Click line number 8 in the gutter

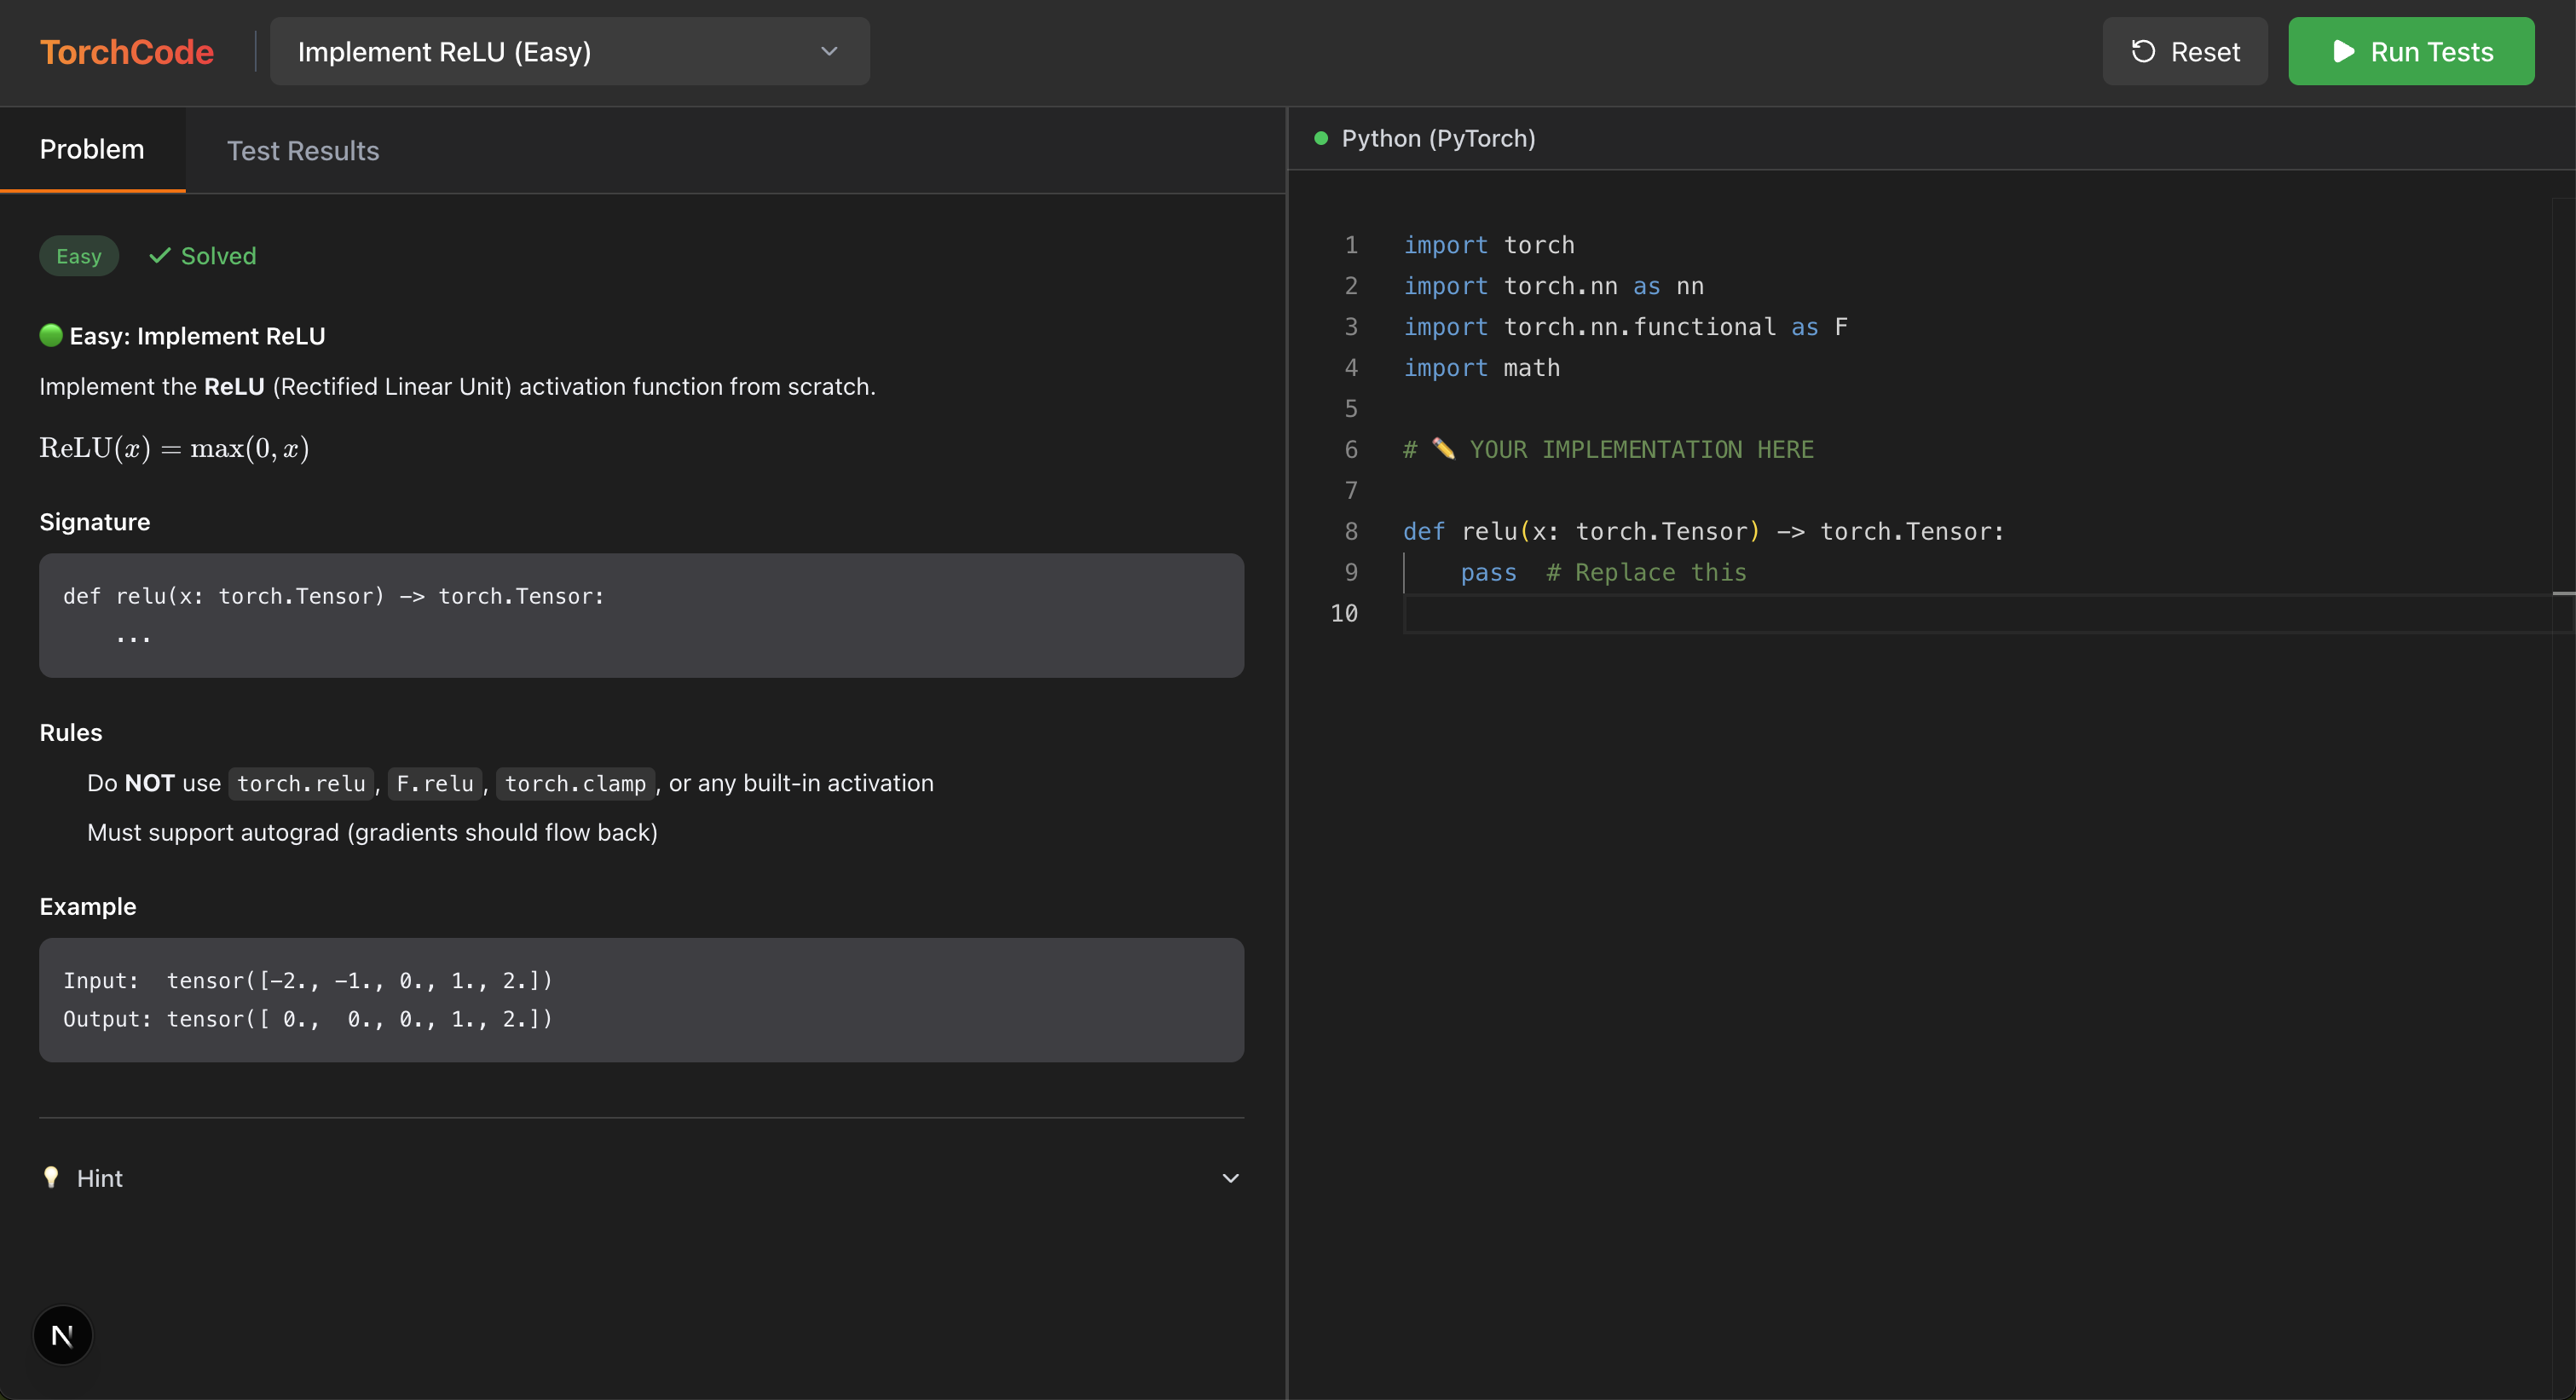pos(1351,531)
